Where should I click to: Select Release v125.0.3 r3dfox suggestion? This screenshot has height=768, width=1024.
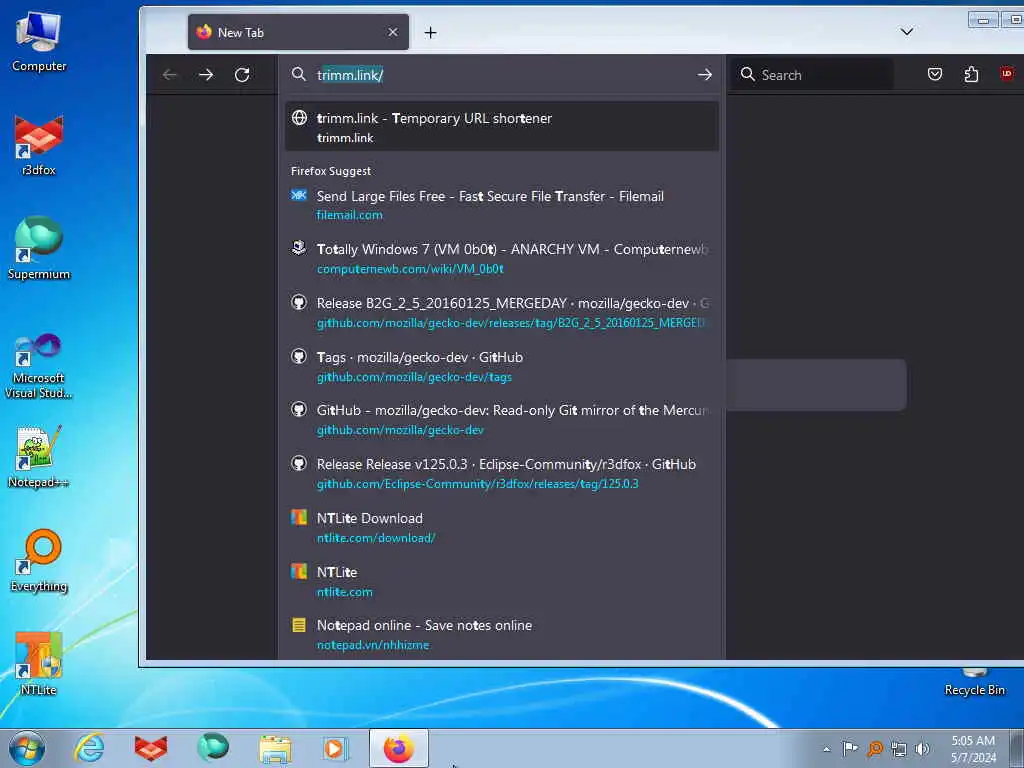tap(502, 473)
